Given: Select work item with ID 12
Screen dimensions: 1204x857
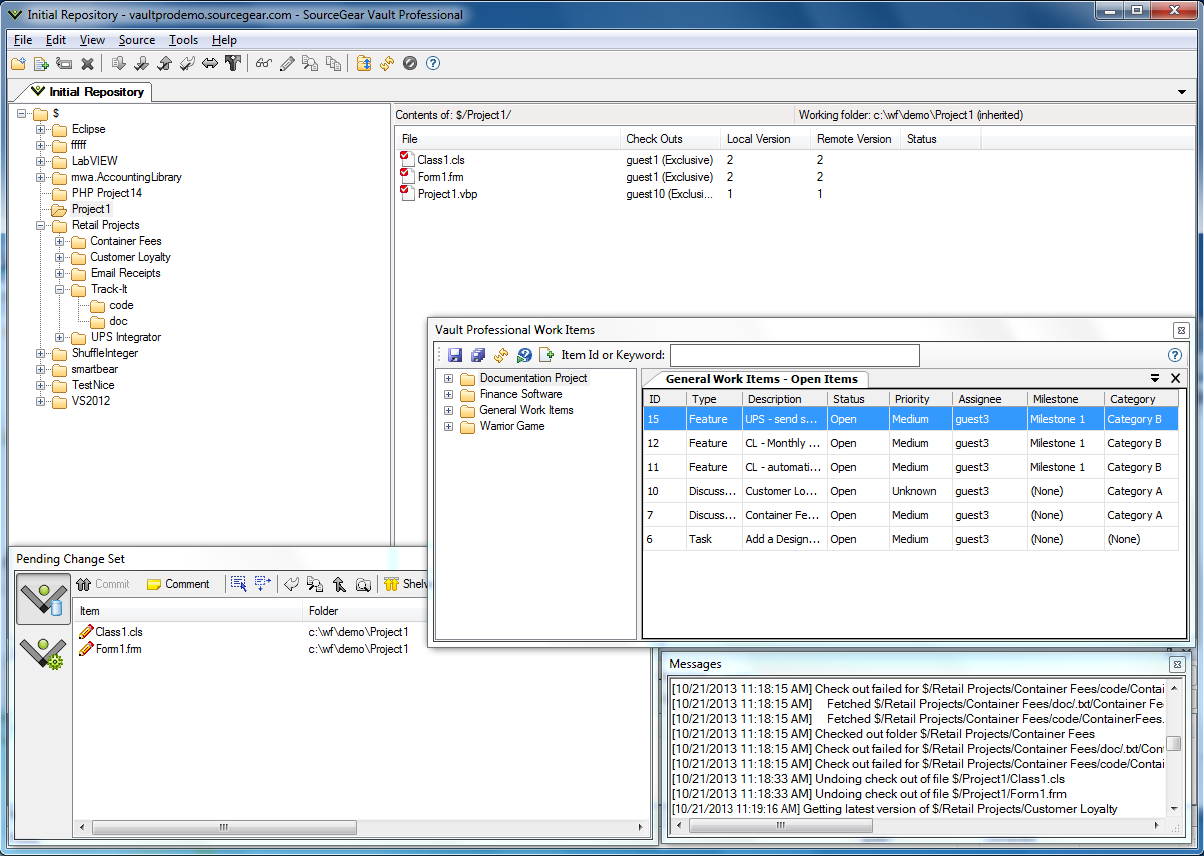Looking at the screenshot, I should click(910, 443).
